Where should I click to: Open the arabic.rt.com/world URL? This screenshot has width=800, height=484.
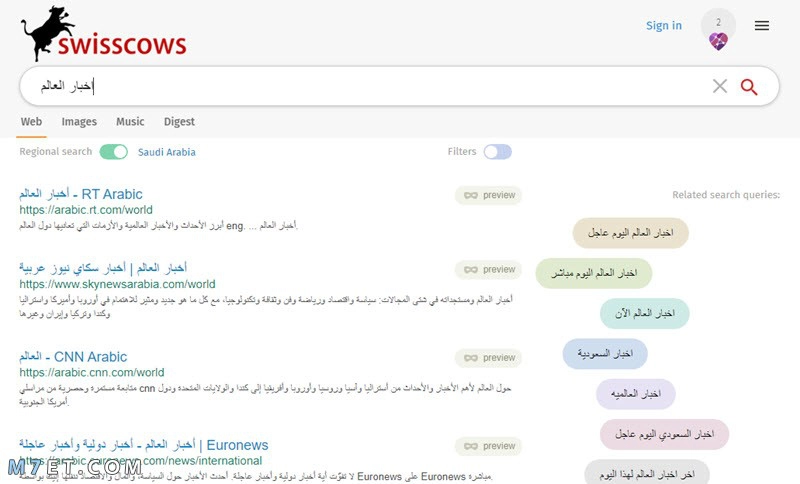[x=86, y=210]
